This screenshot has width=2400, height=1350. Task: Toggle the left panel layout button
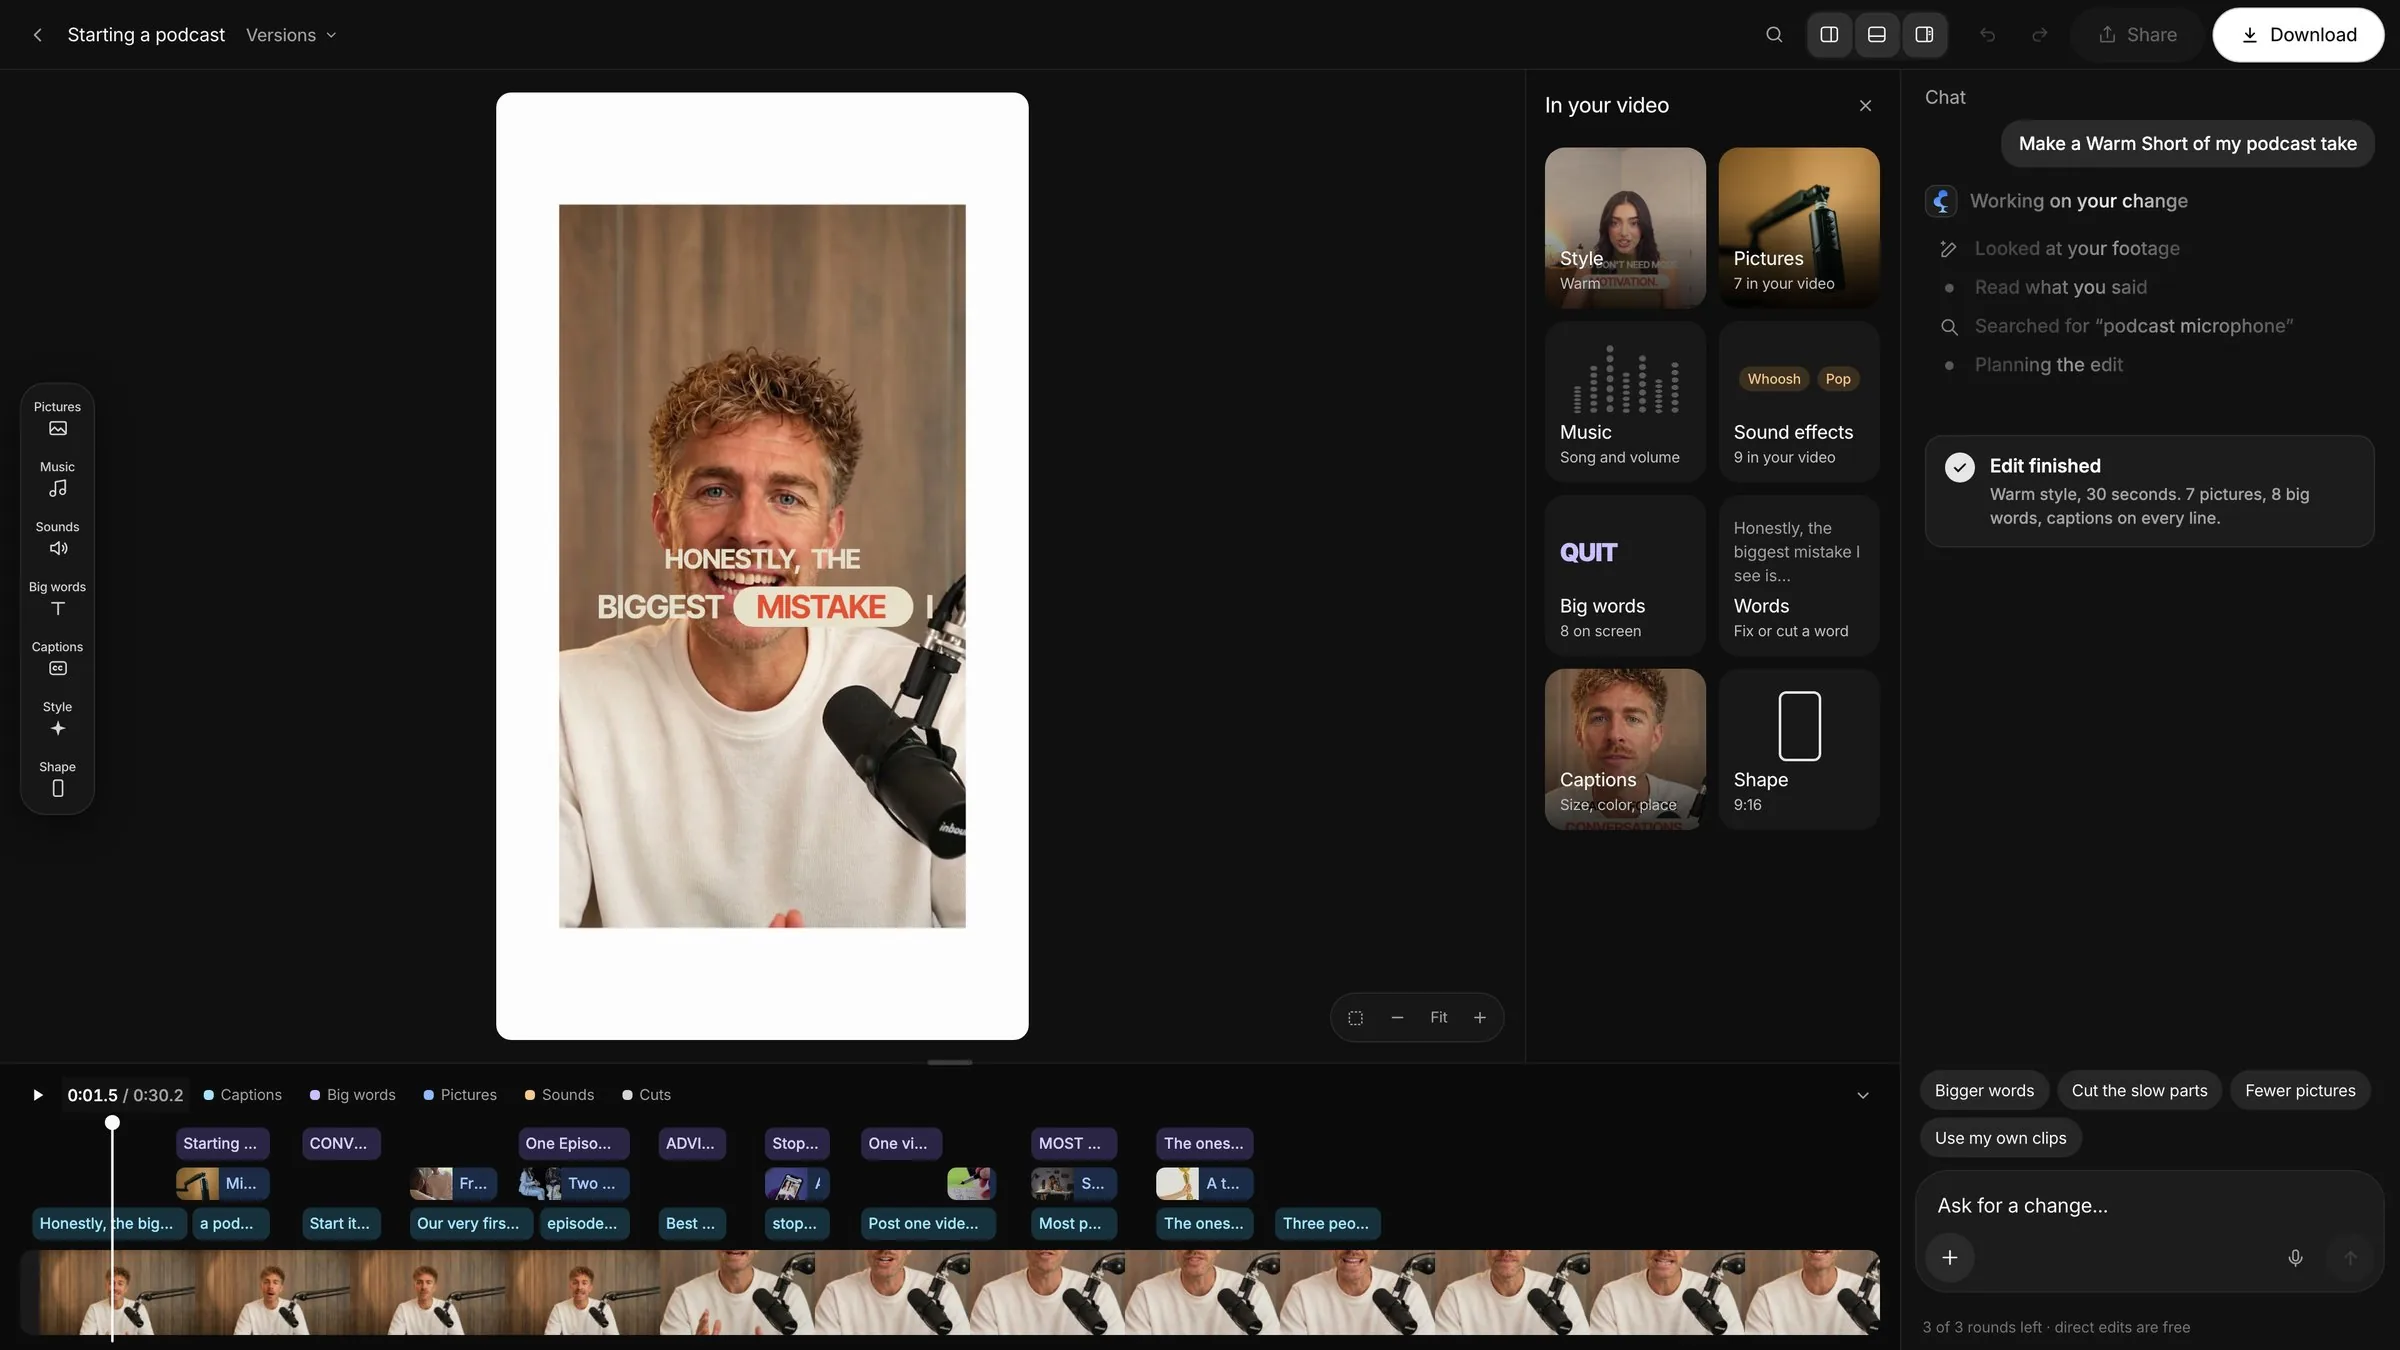pos(1829,35)
